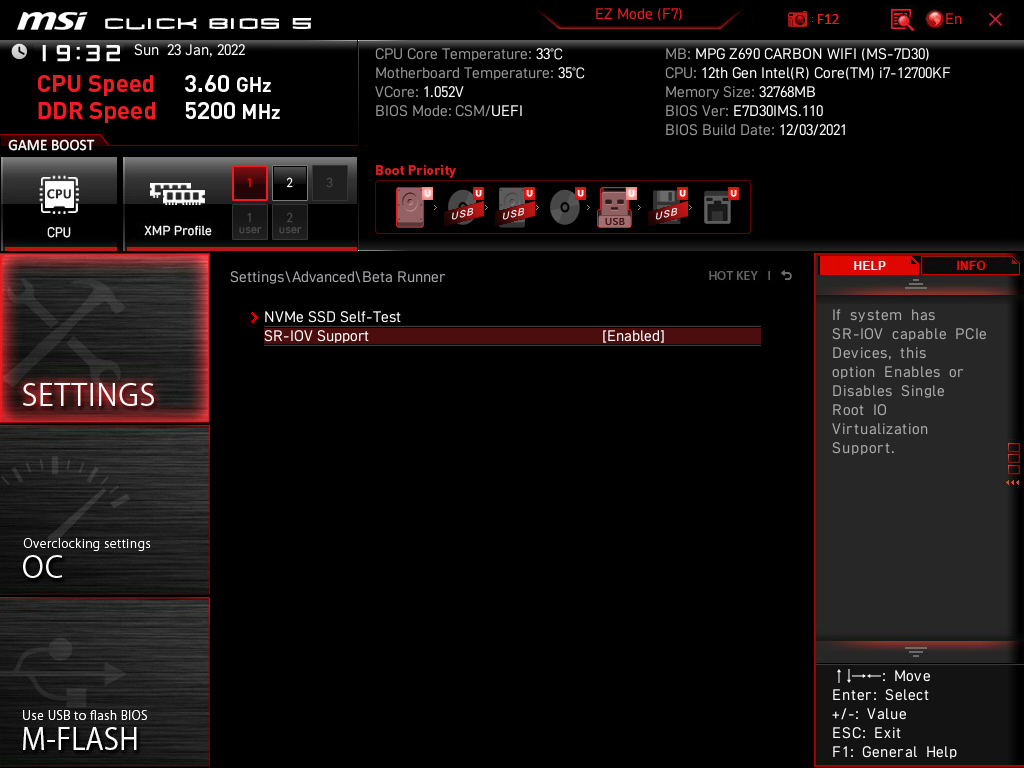Select the network boot device icon
Image resolution: width=1024 pixels, height=768 pixels.
click(x=719, y=207)
